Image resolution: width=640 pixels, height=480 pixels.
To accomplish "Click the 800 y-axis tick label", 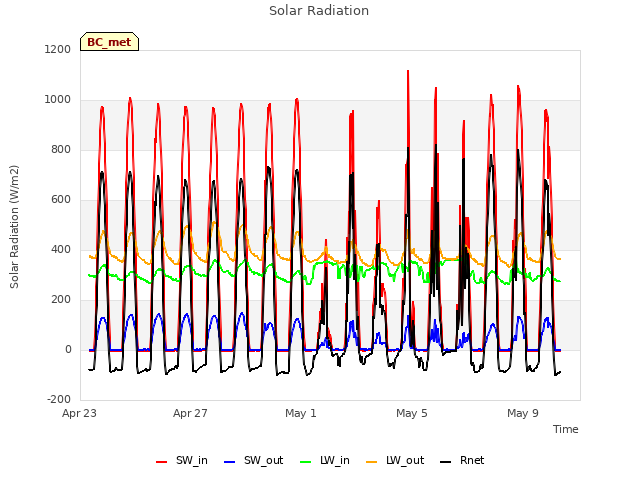I will tap(61, 150).
